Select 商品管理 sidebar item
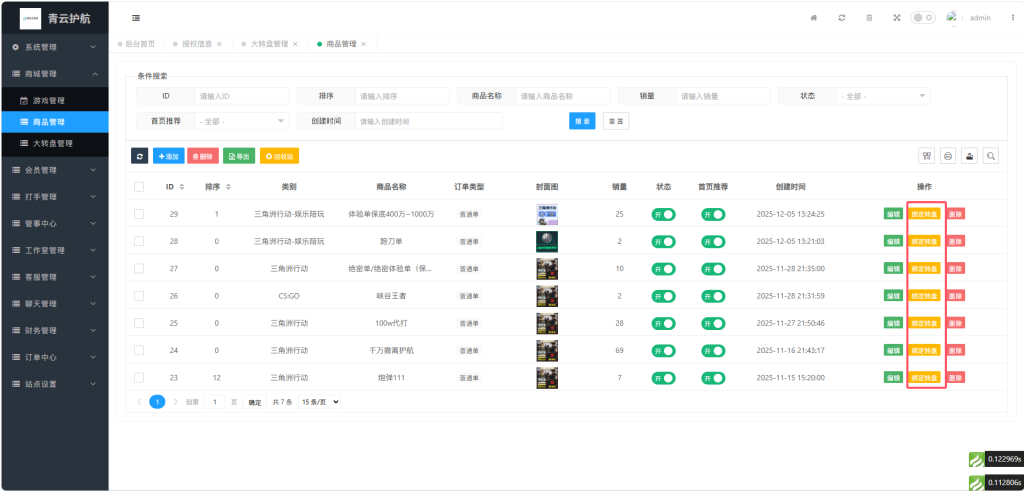 click(x=55, y=122)
